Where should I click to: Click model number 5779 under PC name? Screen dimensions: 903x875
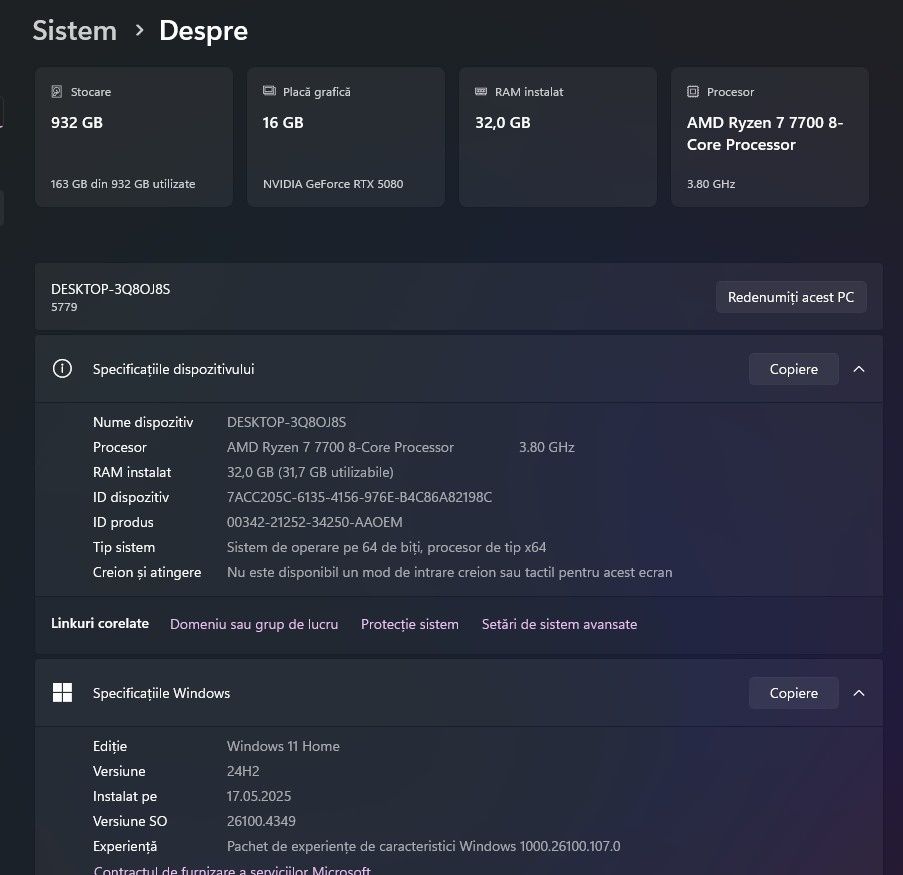64,307
